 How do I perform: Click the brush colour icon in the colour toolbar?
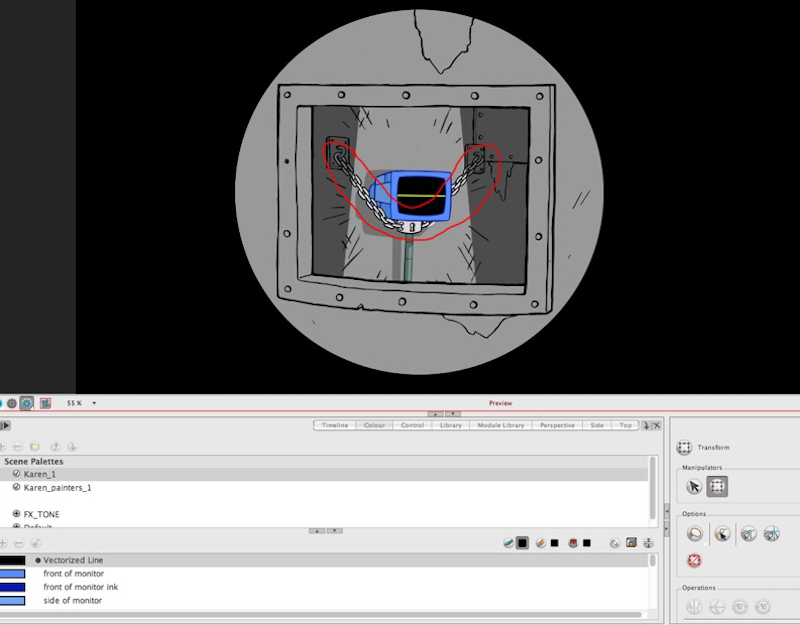point(508,543)
